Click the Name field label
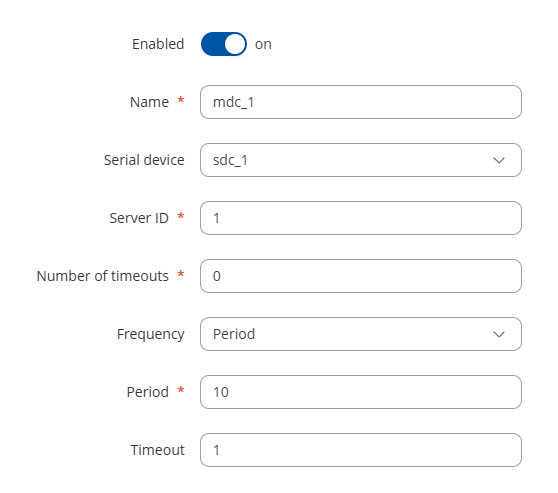Screen dimensions: 558x493 (149, 102)
